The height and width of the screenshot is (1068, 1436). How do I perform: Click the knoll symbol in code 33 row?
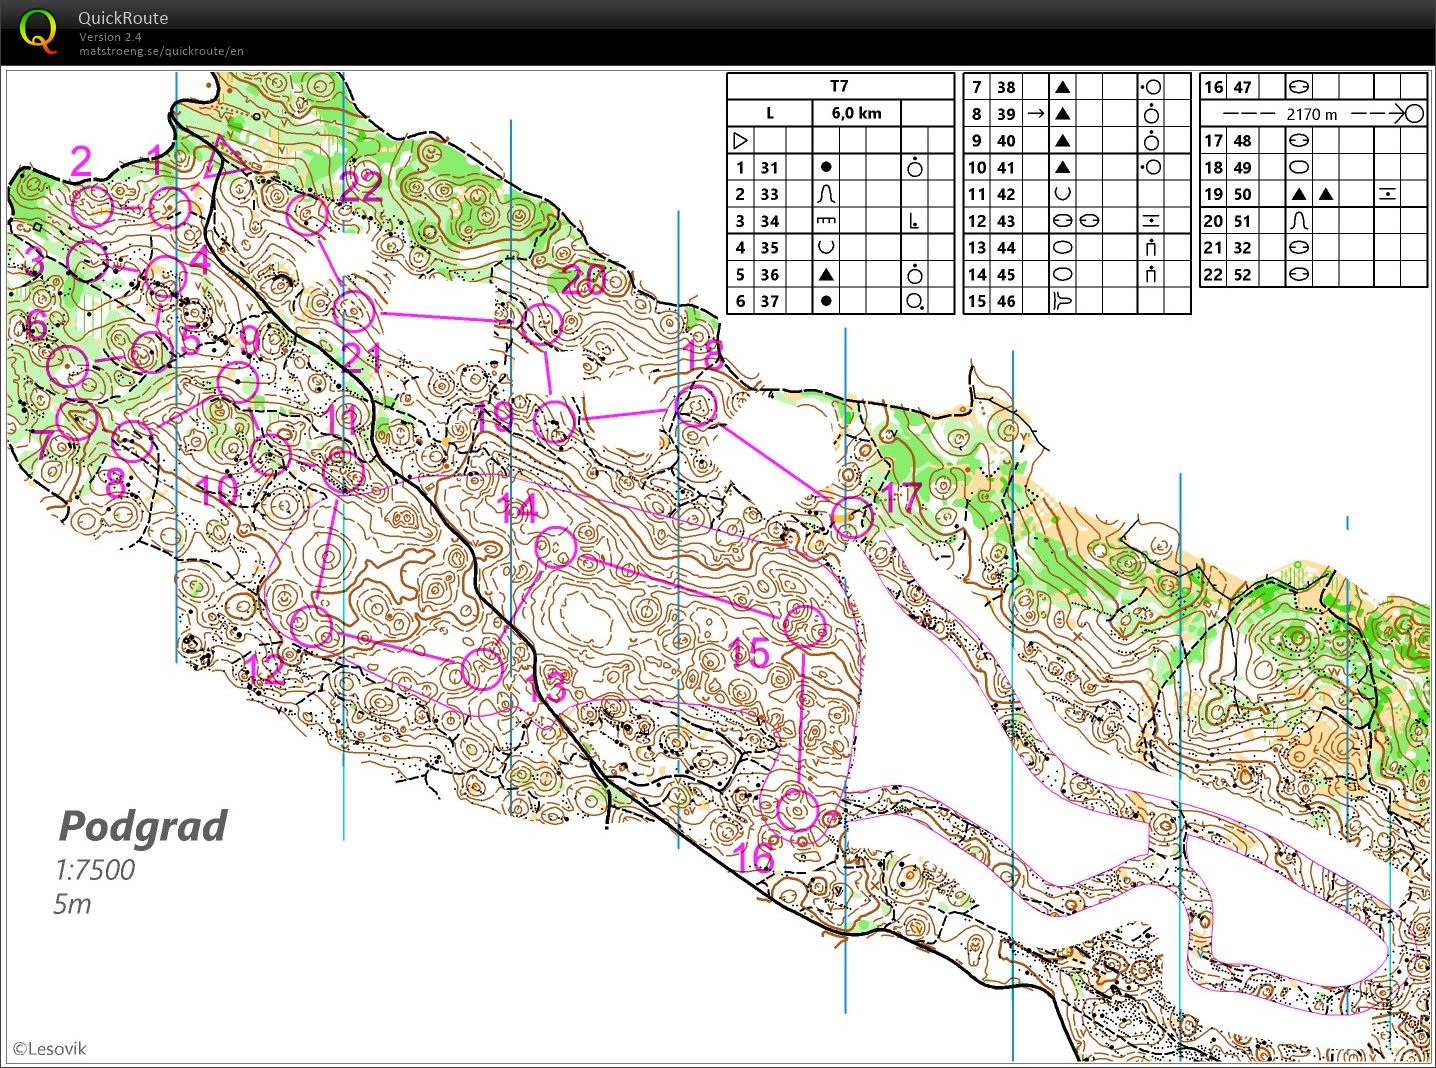[x=826, y=194]
